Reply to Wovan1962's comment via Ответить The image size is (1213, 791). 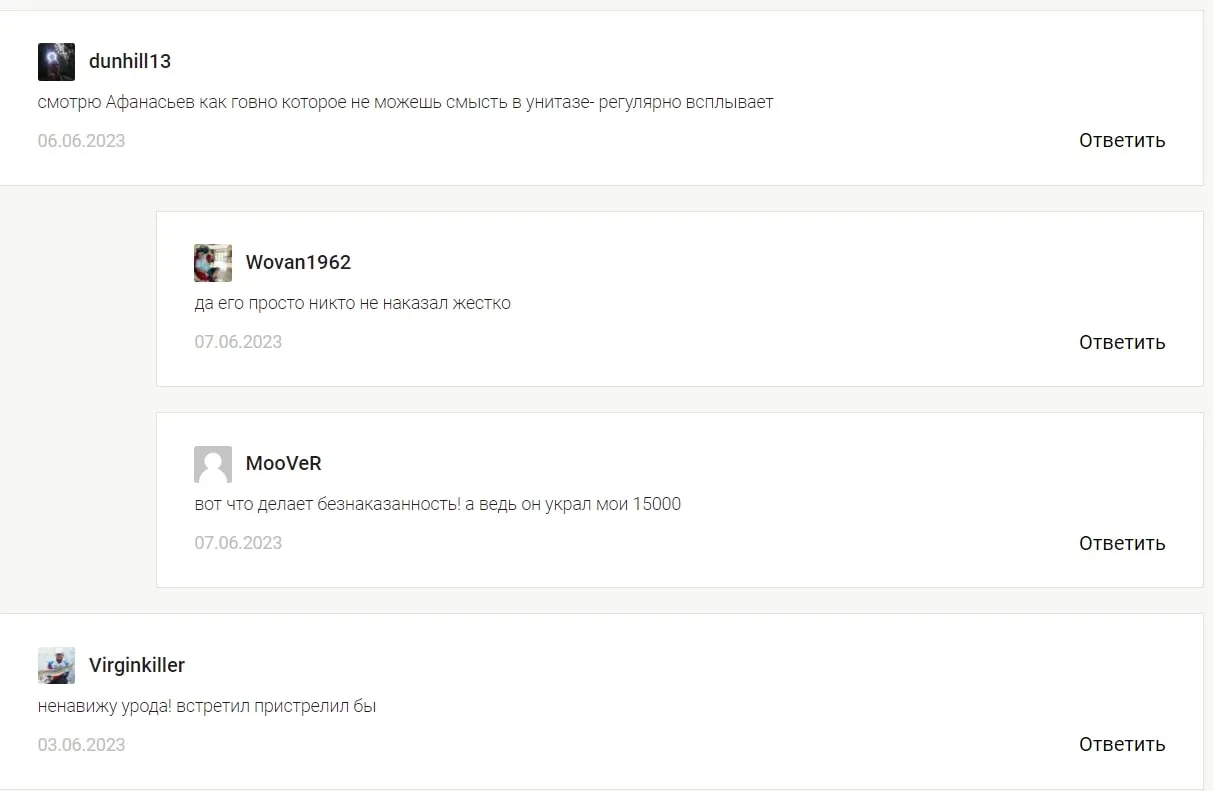coord(1122,342)
